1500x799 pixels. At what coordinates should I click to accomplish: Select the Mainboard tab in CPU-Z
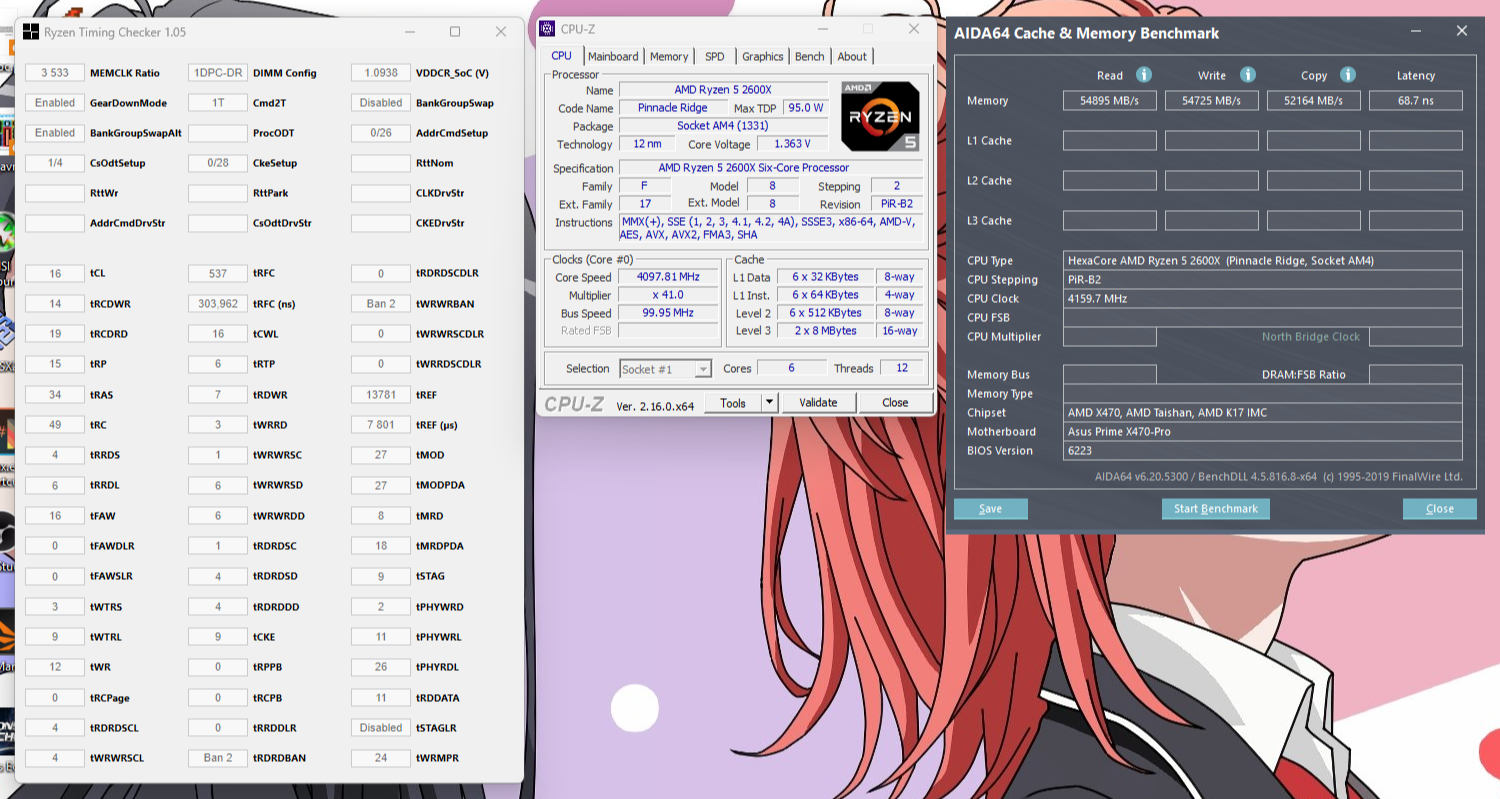pos(613,57)
